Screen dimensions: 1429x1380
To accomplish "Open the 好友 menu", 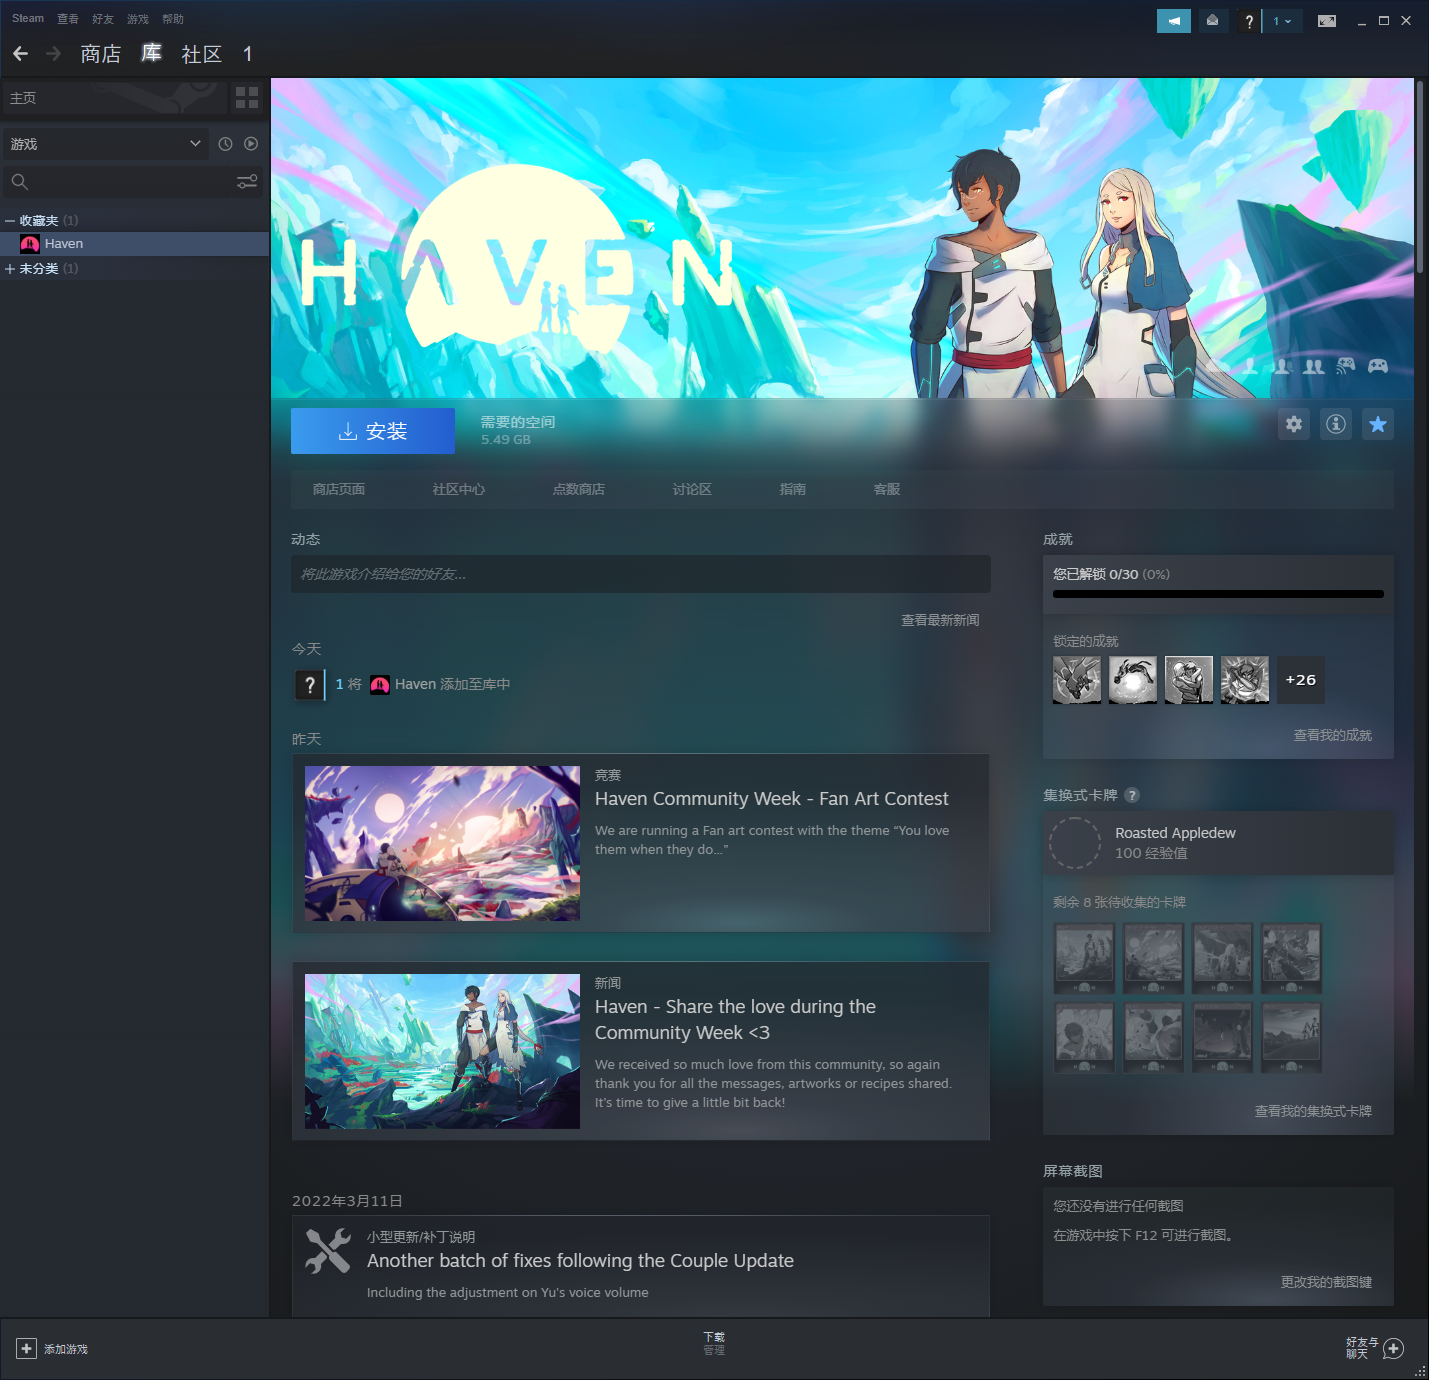I will pyautogui.click(x=103, y=19).
